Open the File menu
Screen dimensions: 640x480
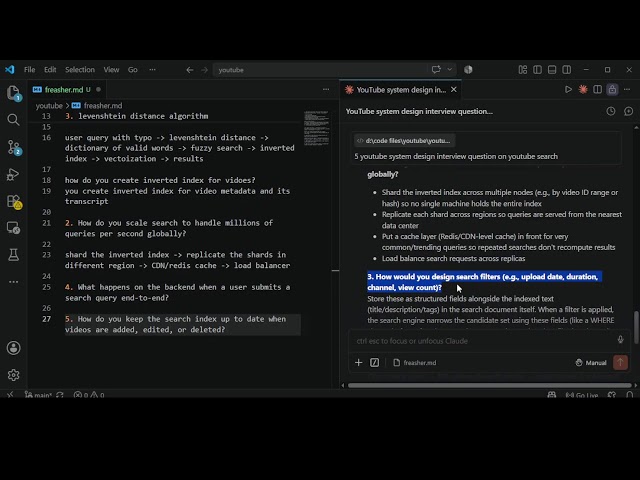(29, 70)
